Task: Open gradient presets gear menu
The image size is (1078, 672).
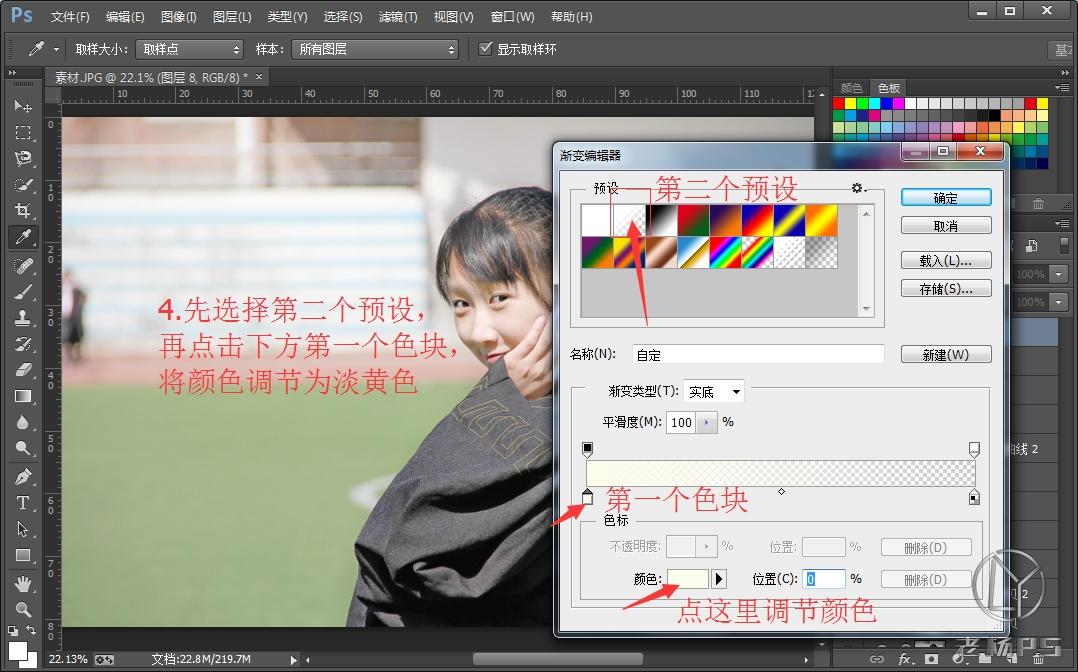Action: (x=858, y=188)
